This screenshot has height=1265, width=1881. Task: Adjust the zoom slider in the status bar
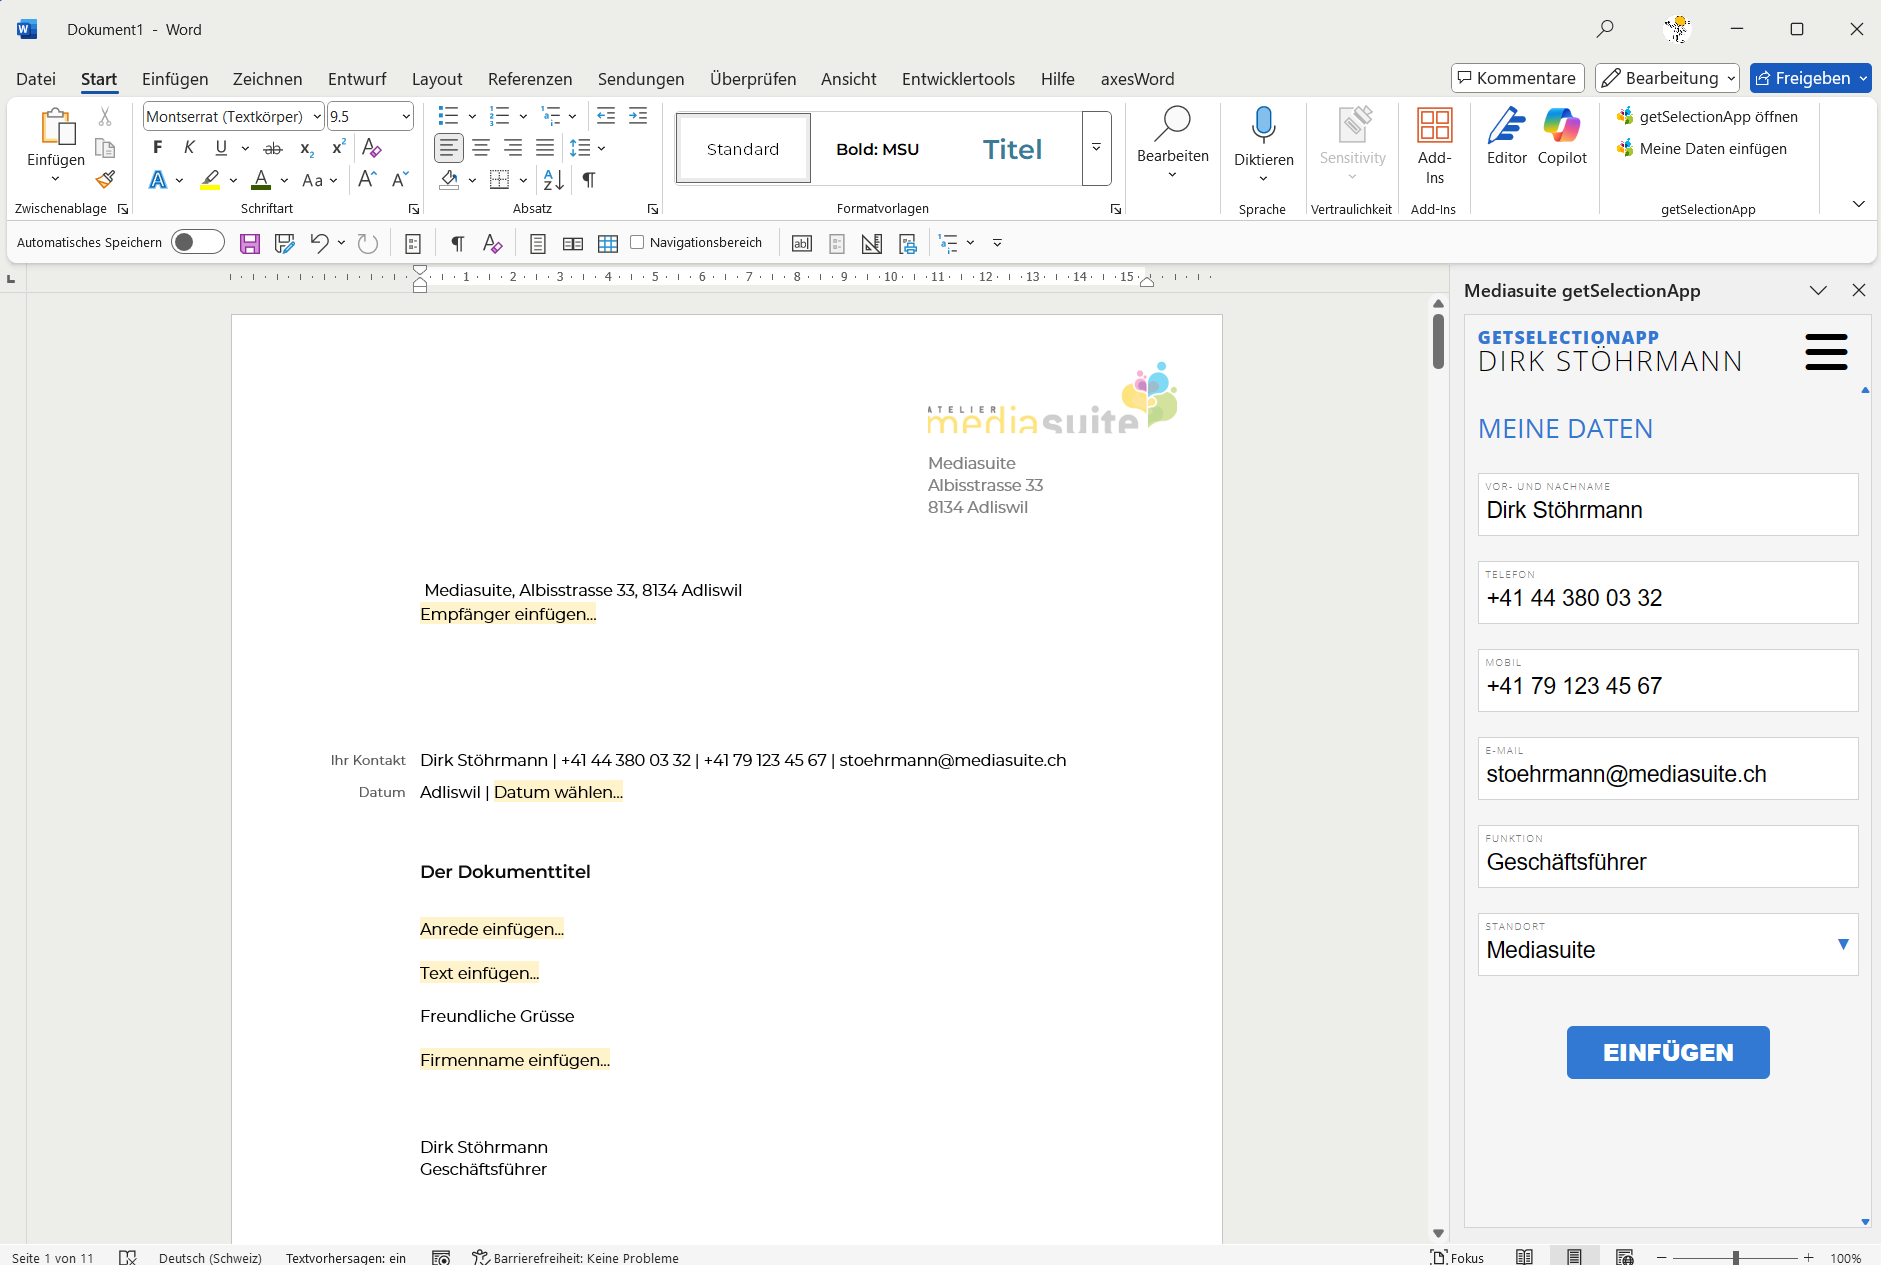click(1735, 1257)
